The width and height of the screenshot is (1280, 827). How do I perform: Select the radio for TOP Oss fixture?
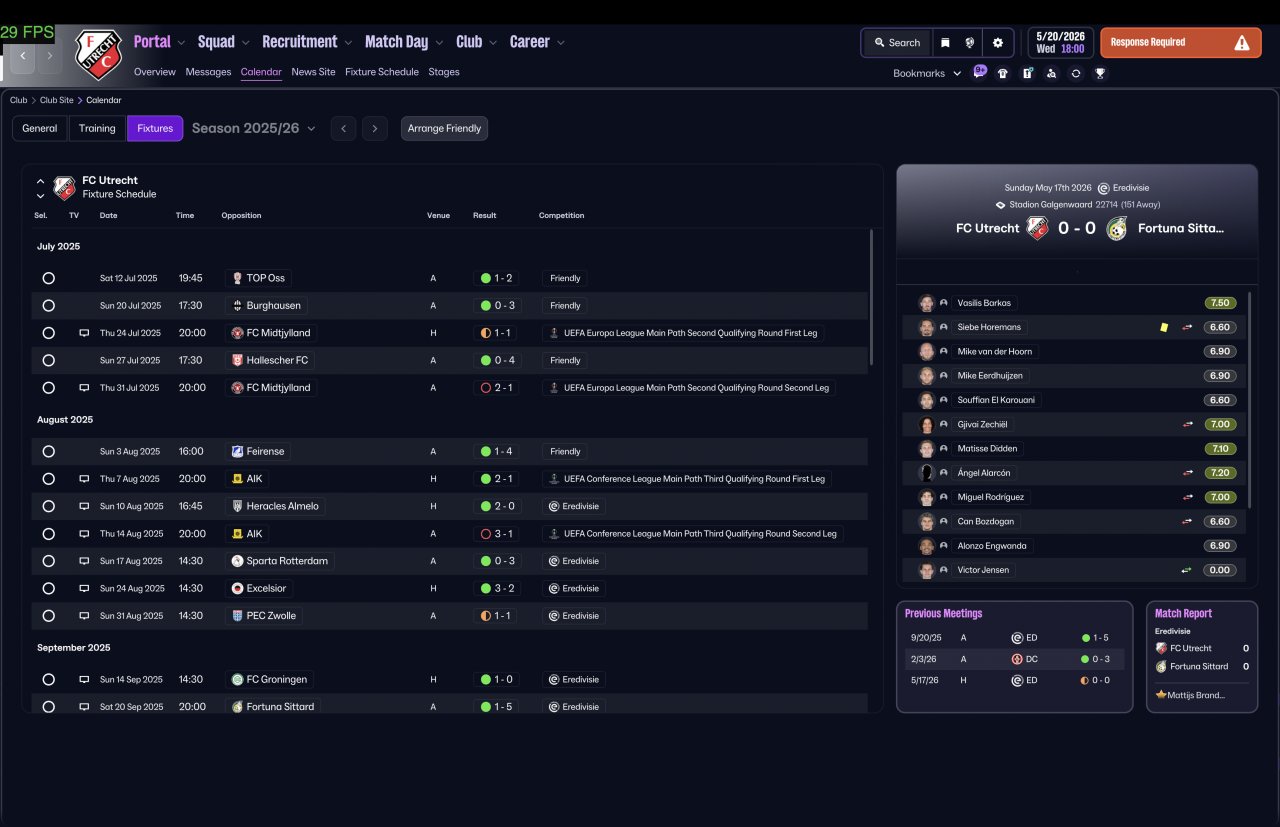click(x=49, y=278)
